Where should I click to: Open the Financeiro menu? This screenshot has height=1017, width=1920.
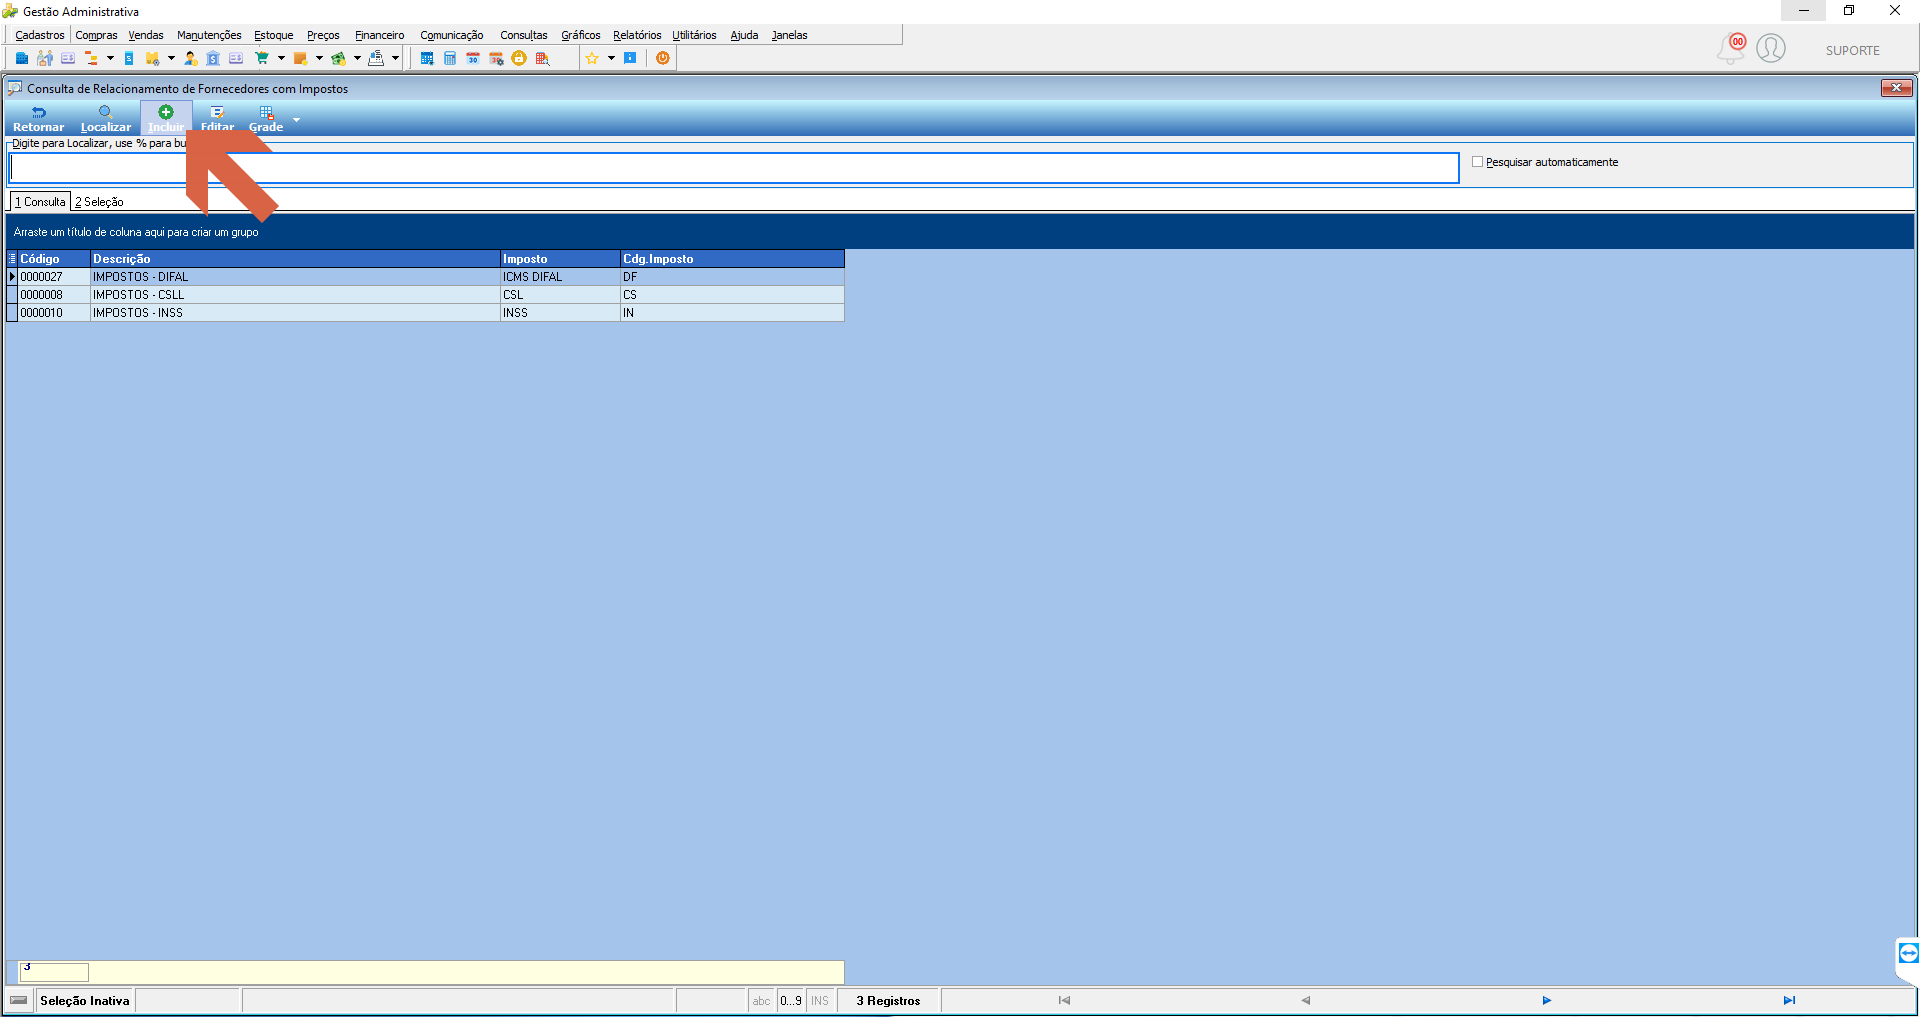pos(379,35)
